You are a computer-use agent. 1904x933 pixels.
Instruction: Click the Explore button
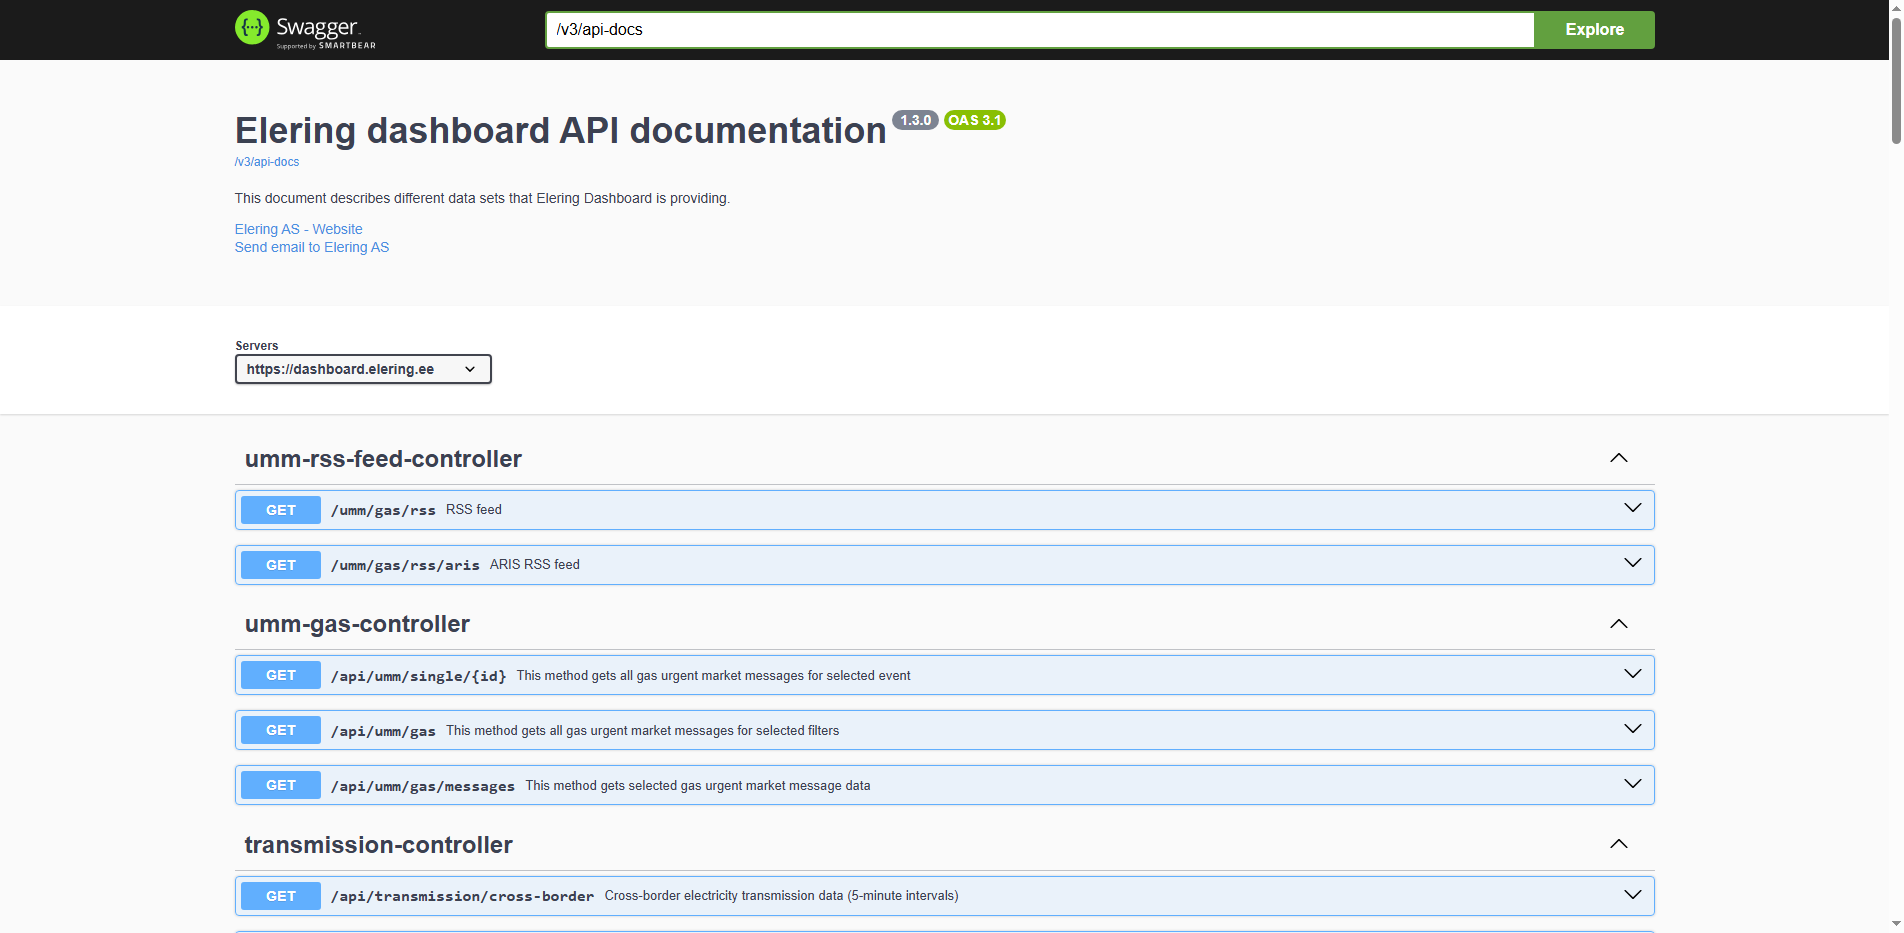[x=1593, y=29]
